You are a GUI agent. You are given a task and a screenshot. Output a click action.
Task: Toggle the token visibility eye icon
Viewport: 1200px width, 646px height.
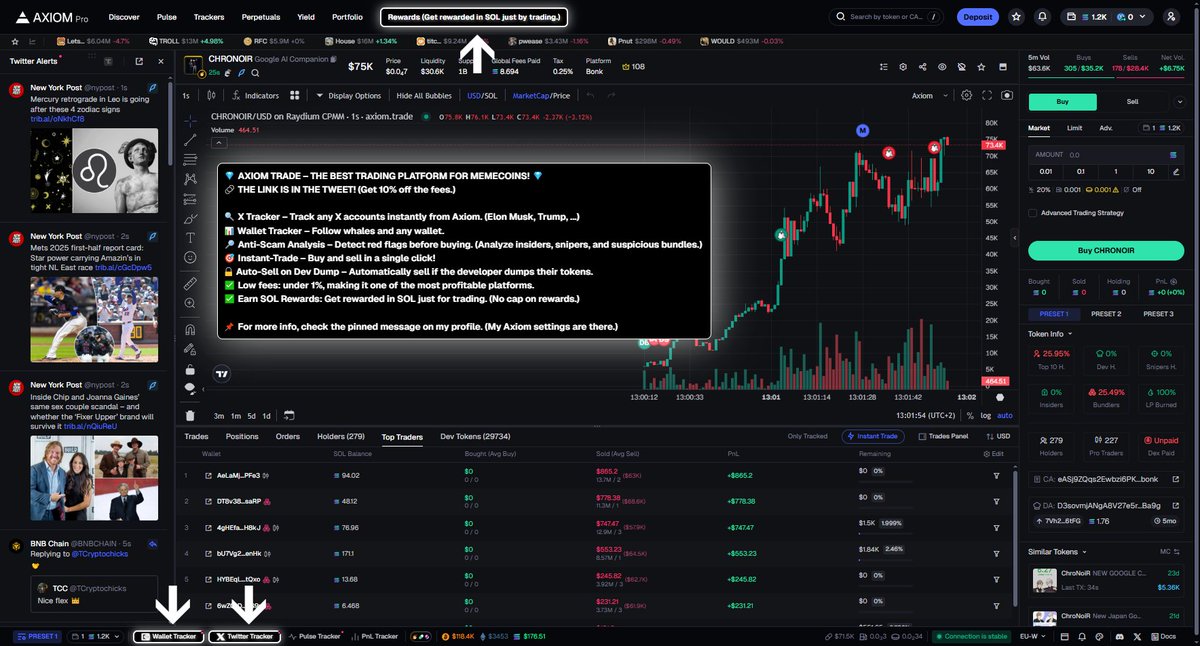coord(941,67)
